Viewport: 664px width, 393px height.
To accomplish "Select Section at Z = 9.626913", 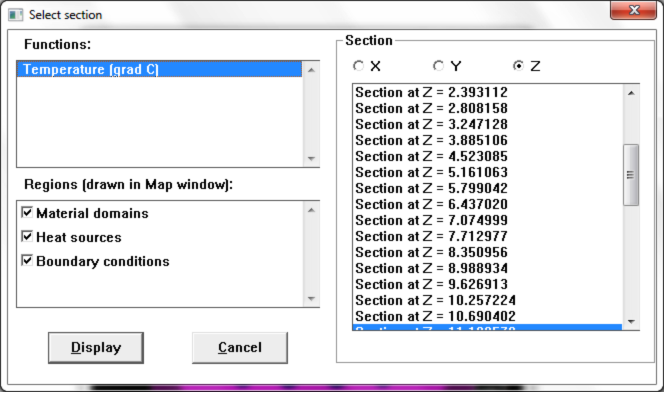I will (x=487, y=284).
